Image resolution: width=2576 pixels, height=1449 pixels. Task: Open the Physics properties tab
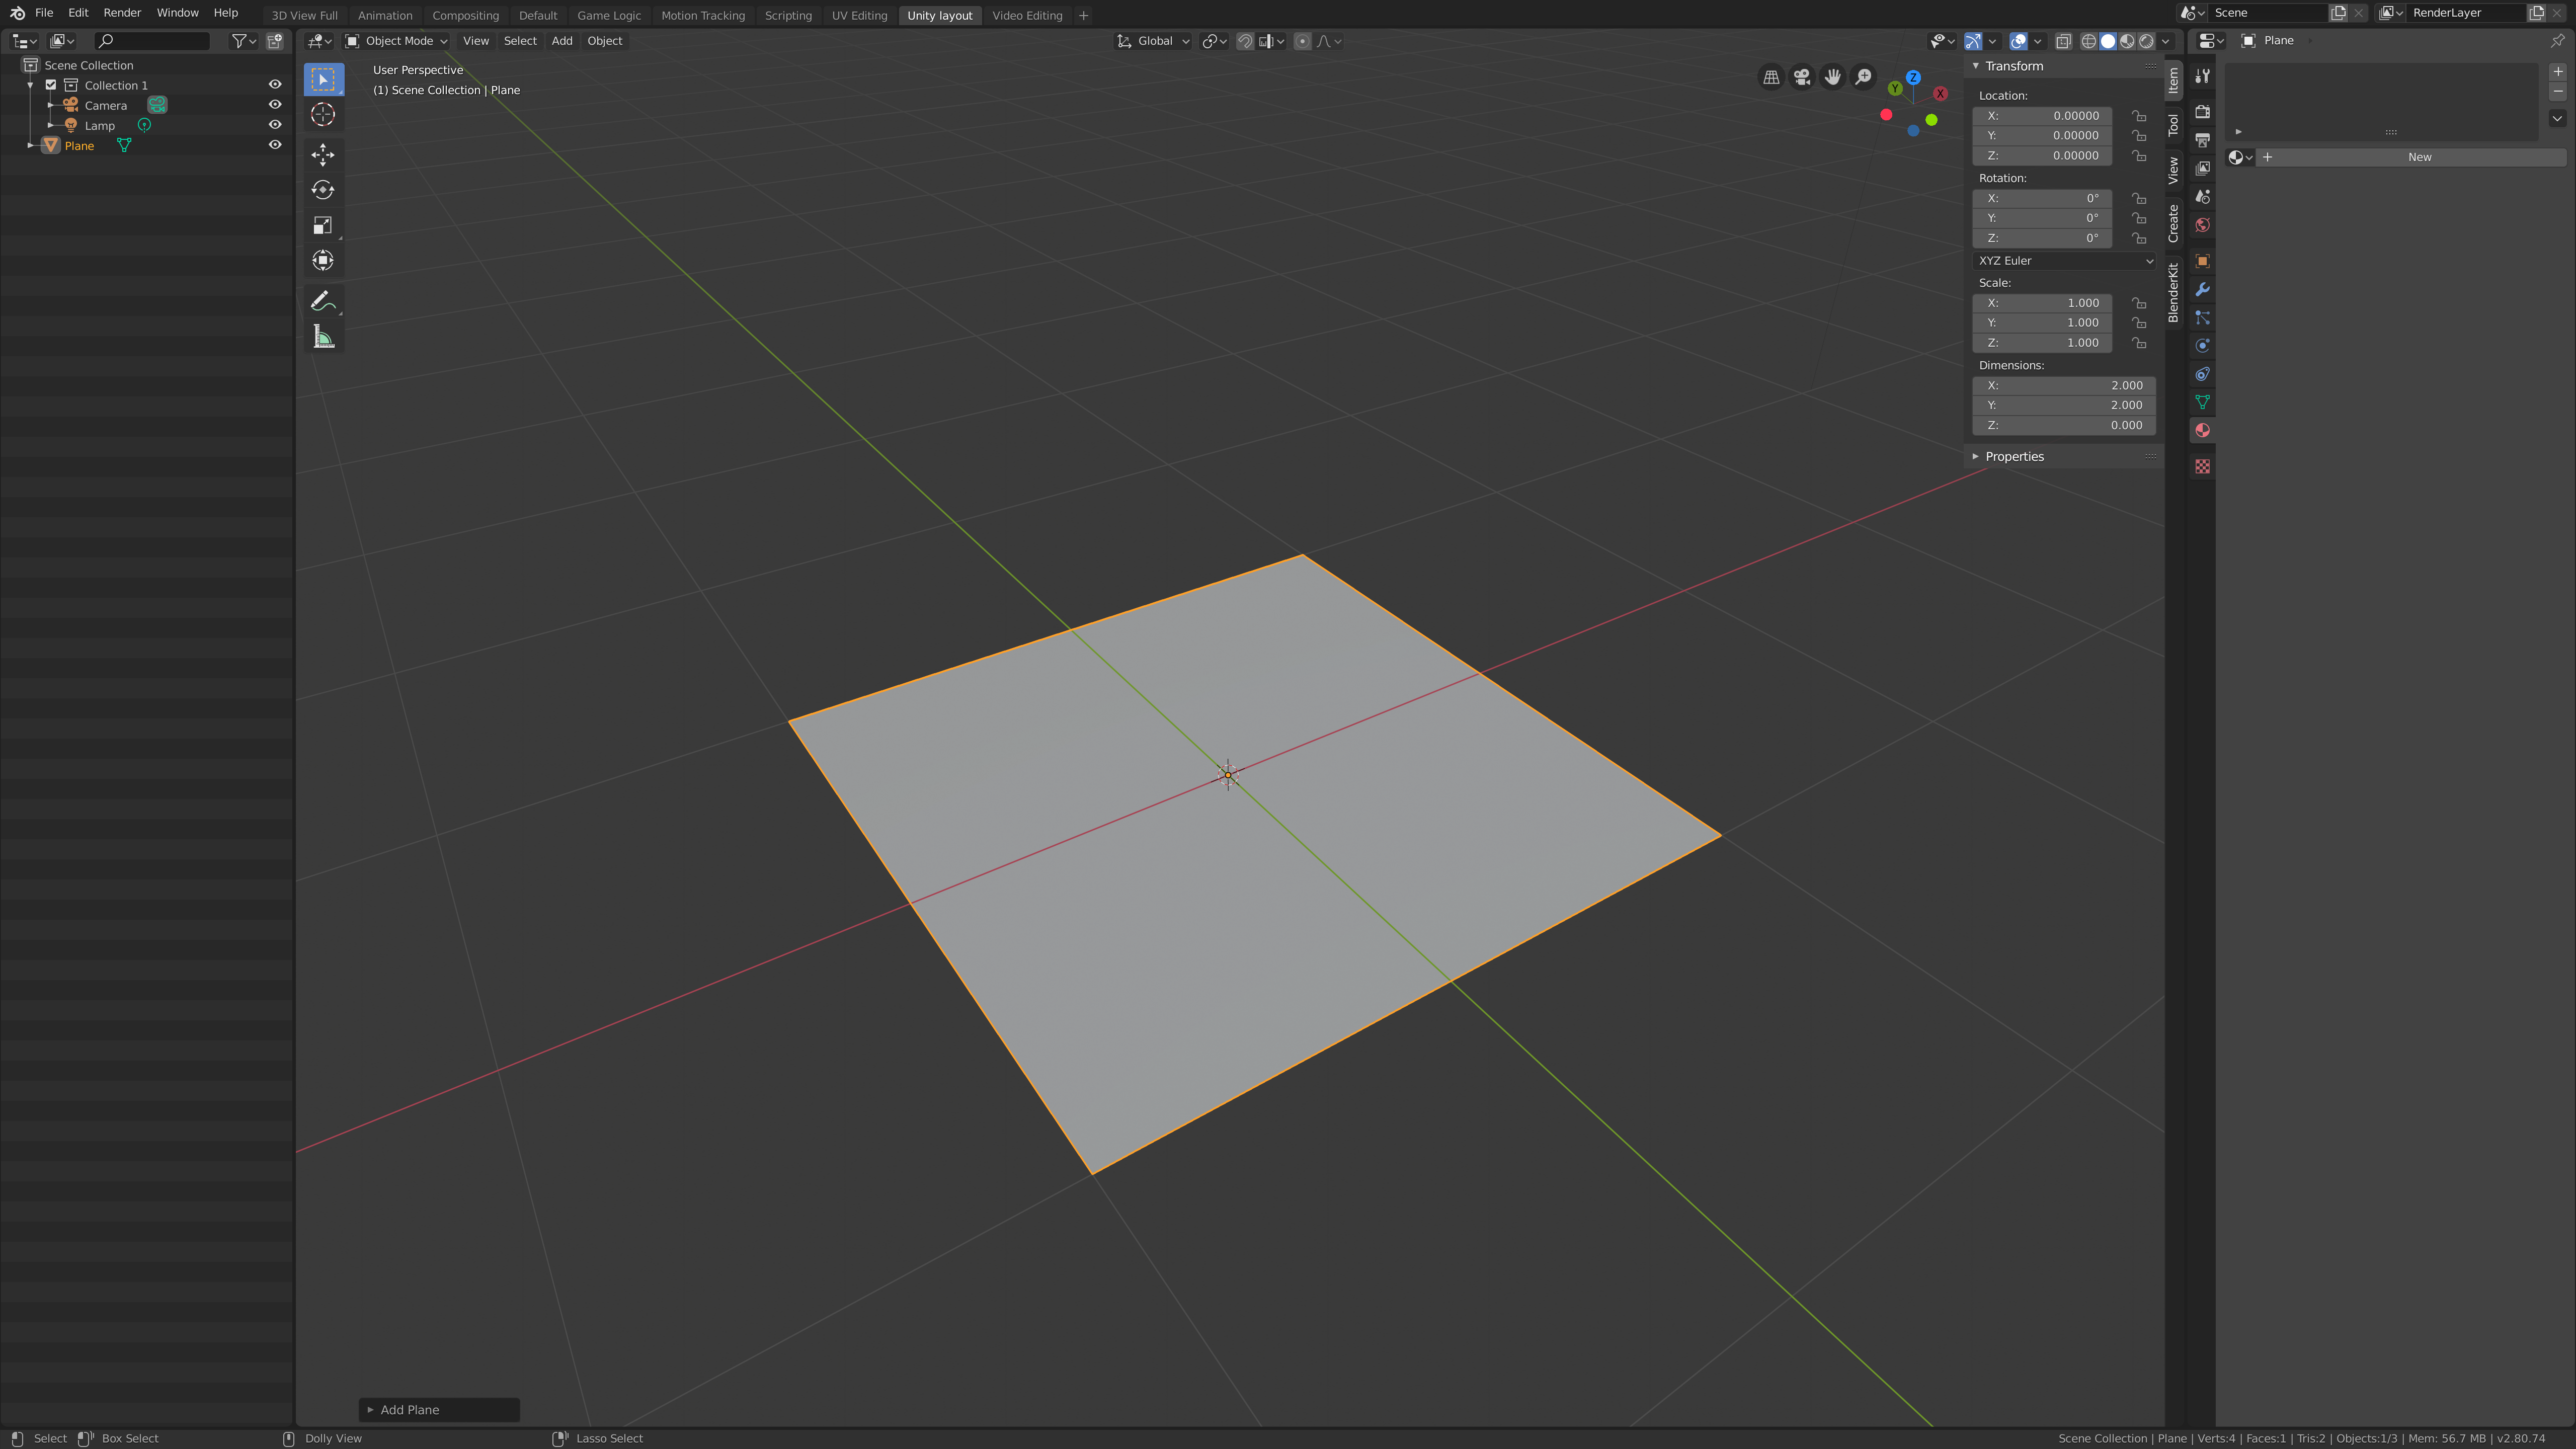point(2202,346)
